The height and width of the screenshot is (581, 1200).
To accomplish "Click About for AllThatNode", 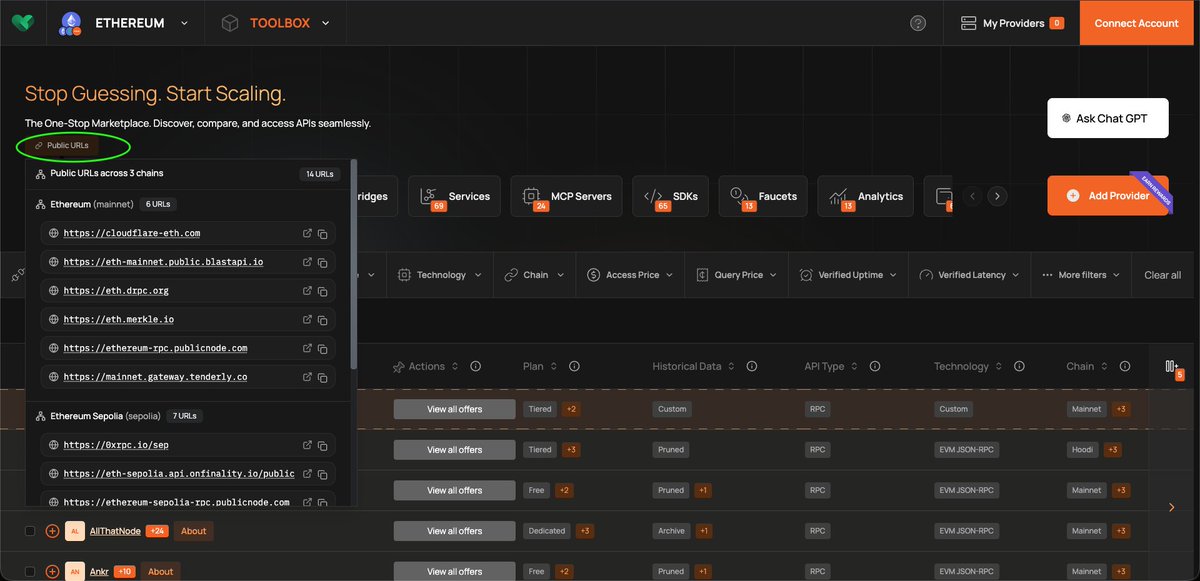I will click(194, 531).
